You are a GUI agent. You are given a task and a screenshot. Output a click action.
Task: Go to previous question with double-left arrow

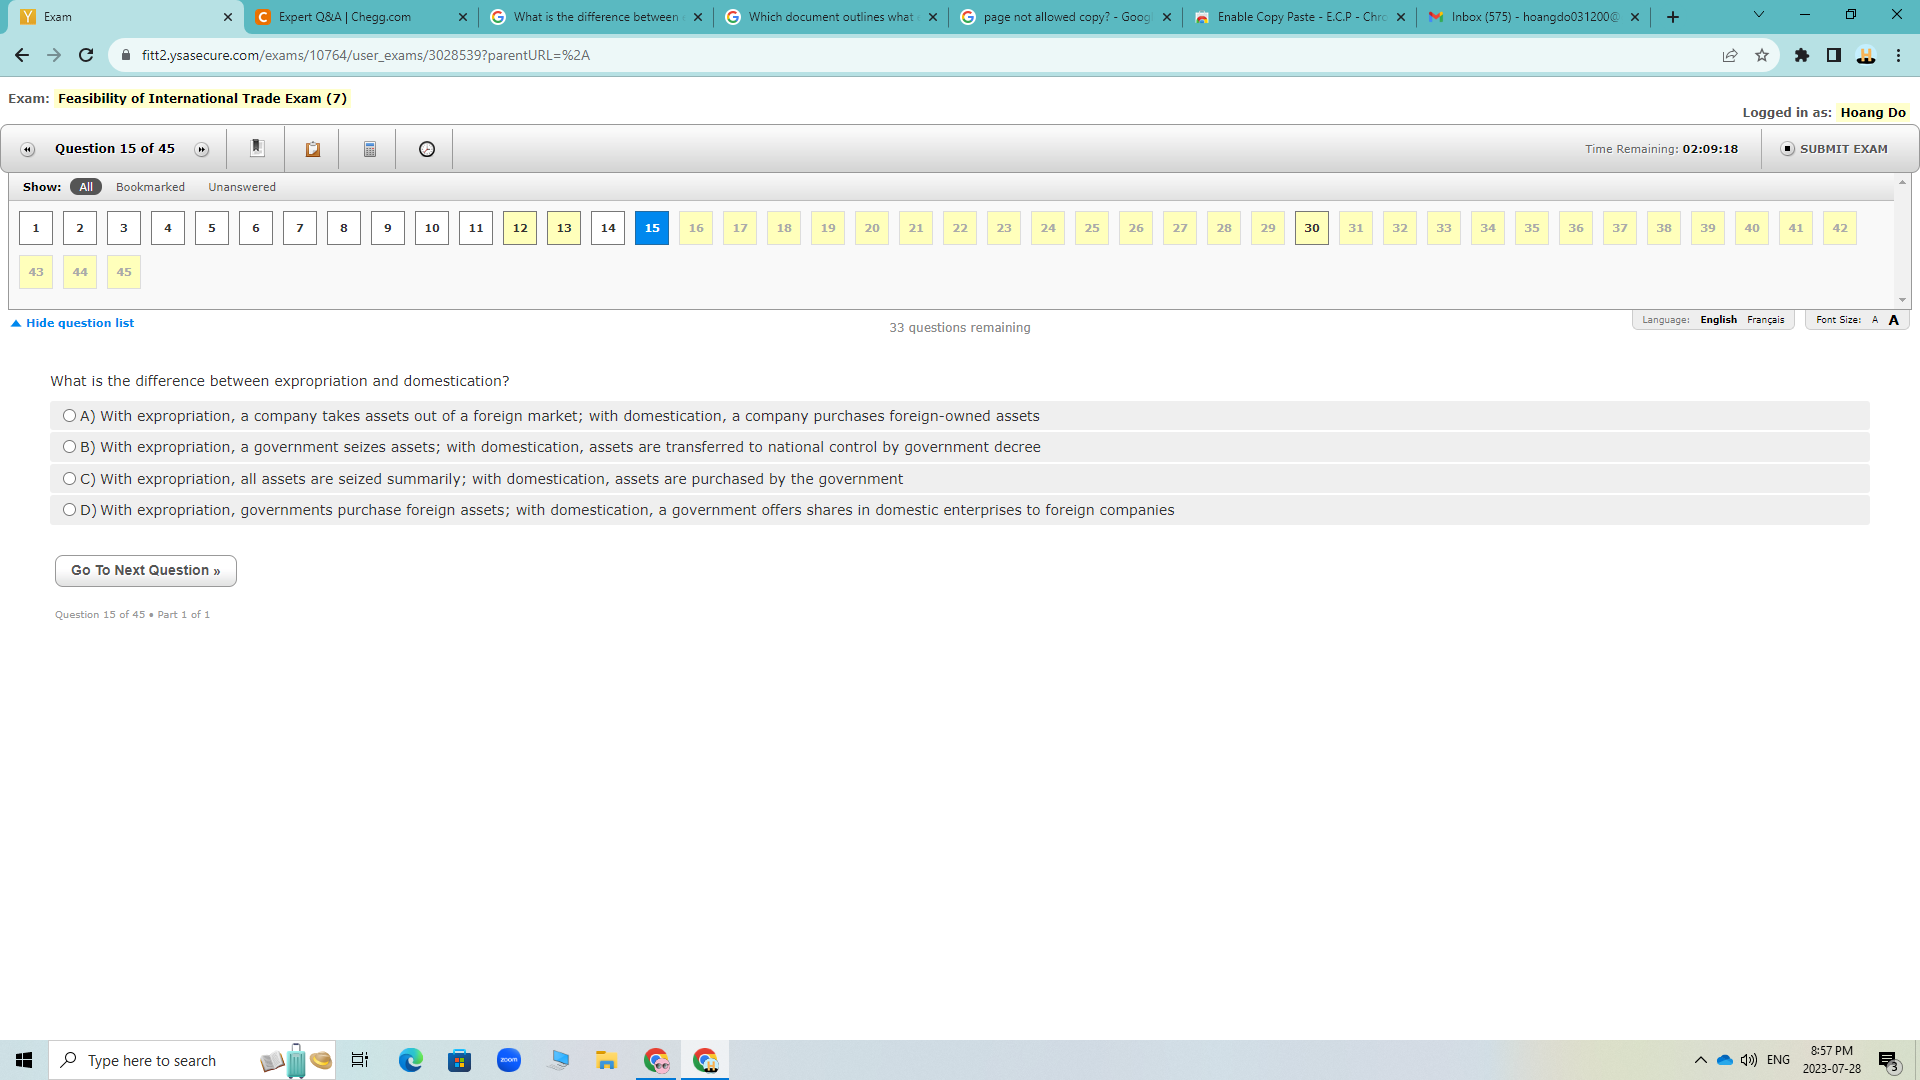tap(25, 148)
